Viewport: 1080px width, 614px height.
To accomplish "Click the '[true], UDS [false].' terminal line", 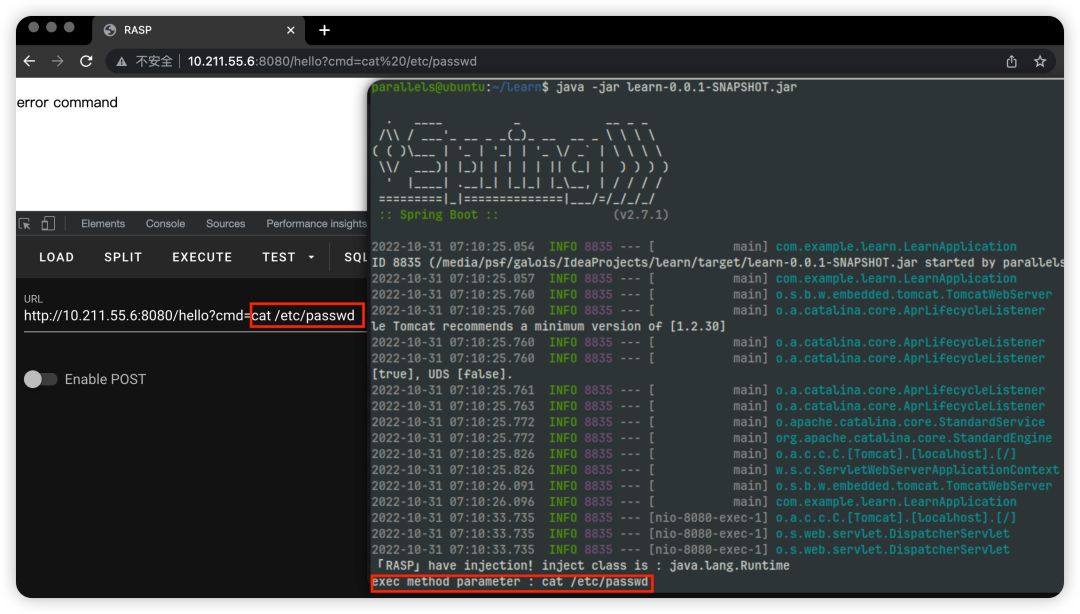I will click(442, 374).
